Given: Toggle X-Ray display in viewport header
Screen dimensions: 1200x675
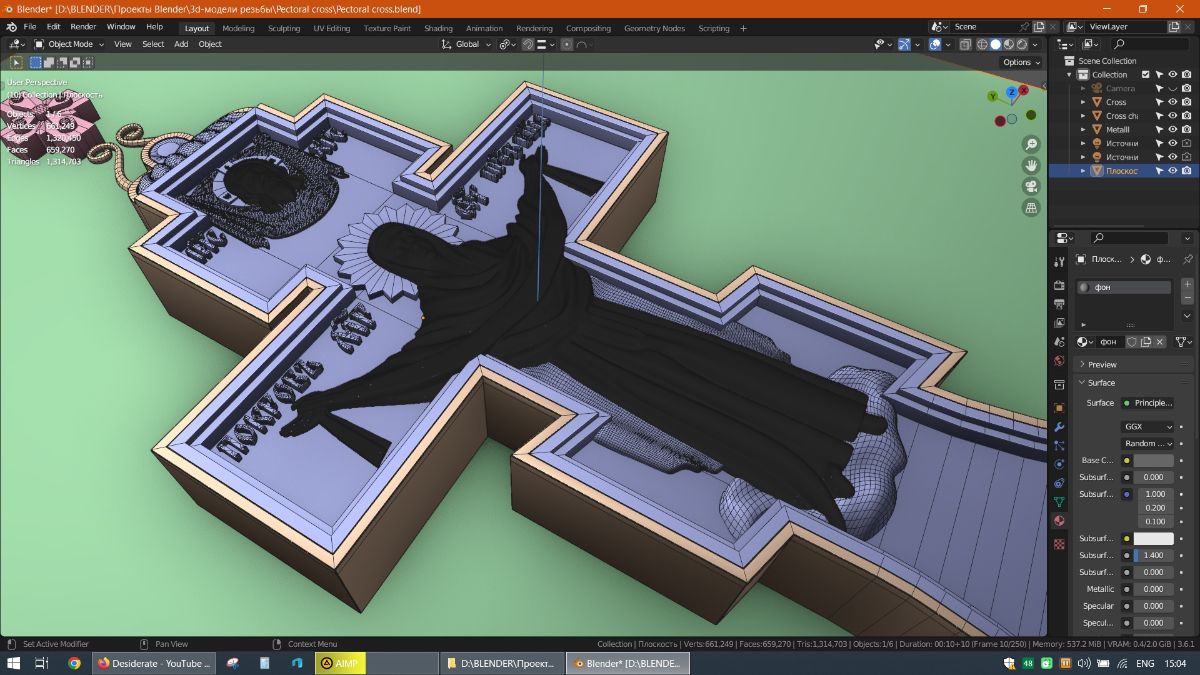Looking at the screenshot, I should click(965, 44).
